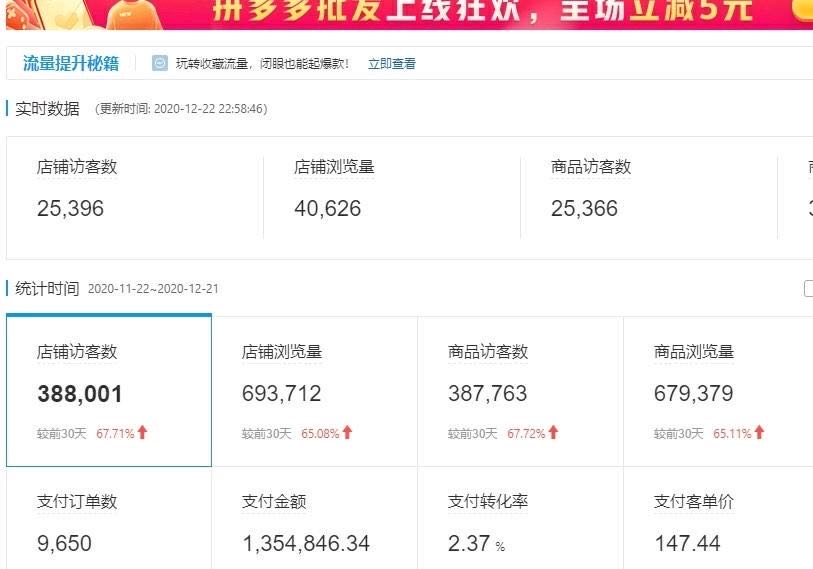Click real-time 店铺访客数 value 25,396

tap(70, 209)
